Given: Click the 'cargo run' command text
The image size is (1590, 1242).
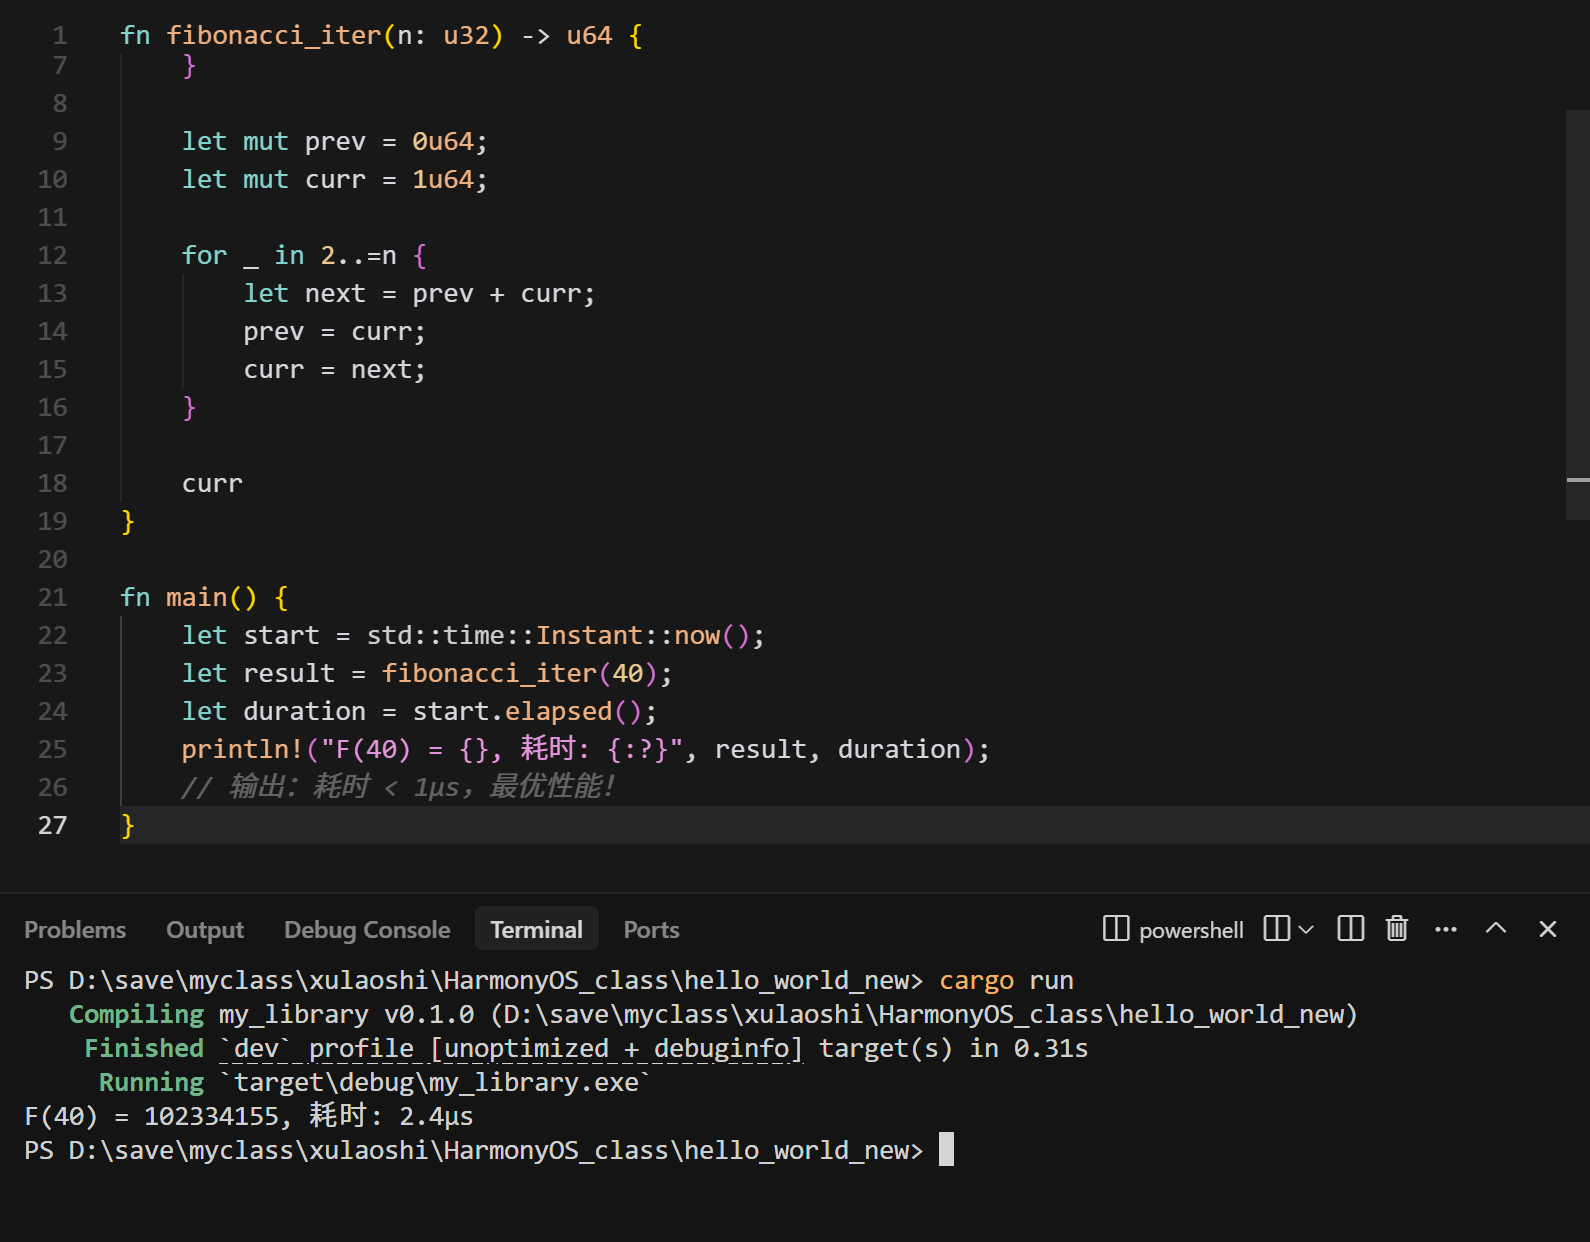Looking at the screenshot, I should point(1006,981).
